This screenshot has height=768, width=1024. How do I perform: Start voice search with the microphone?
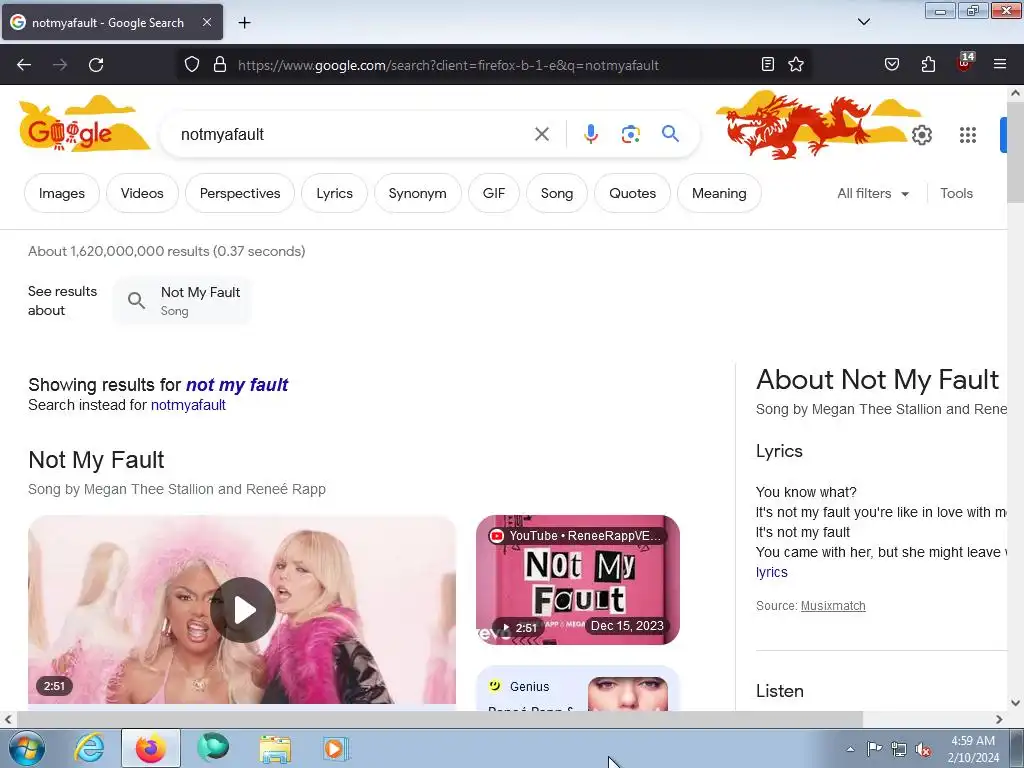pos(590,134)
